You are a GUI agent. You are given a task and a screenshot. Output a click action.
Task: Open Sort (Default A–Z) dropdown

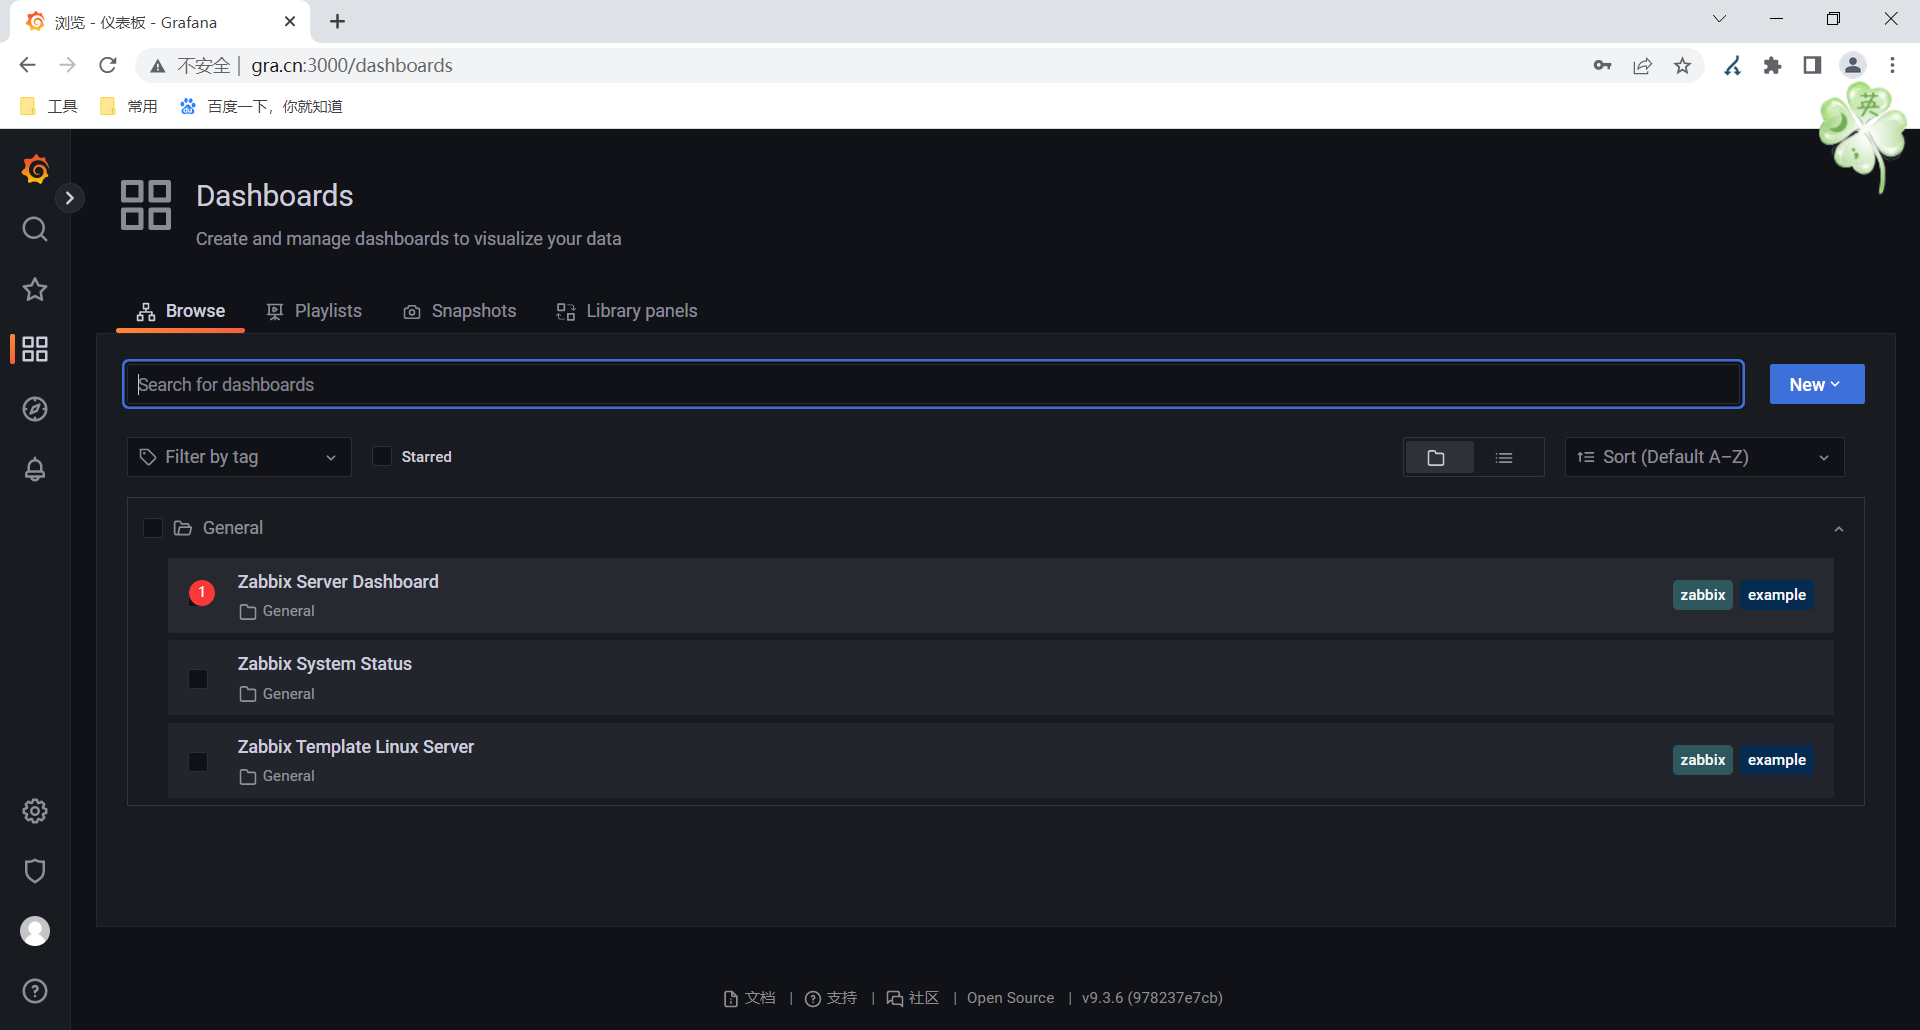(x=1704, y=457)
